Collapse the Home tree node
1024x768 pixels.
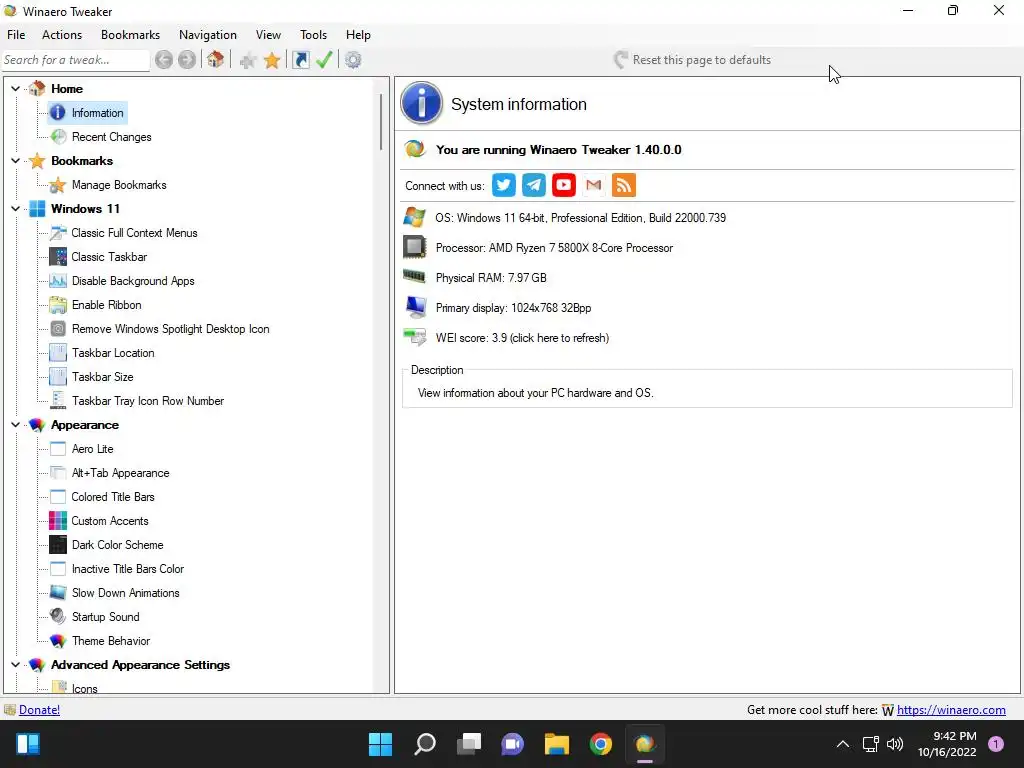coord(16,88)
